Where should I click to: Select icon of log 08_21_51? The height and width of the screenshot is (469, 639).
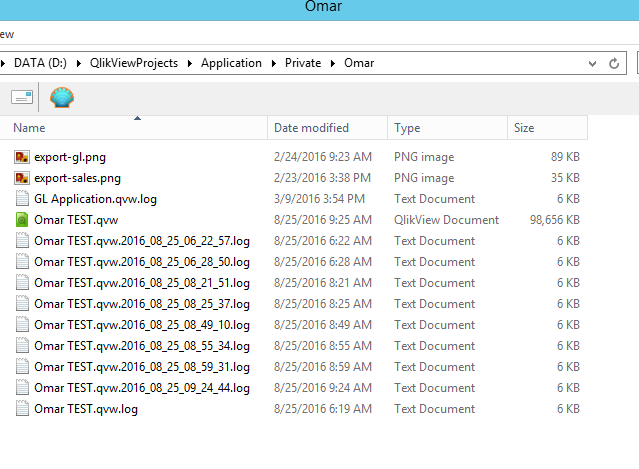[x=22, y=283]
